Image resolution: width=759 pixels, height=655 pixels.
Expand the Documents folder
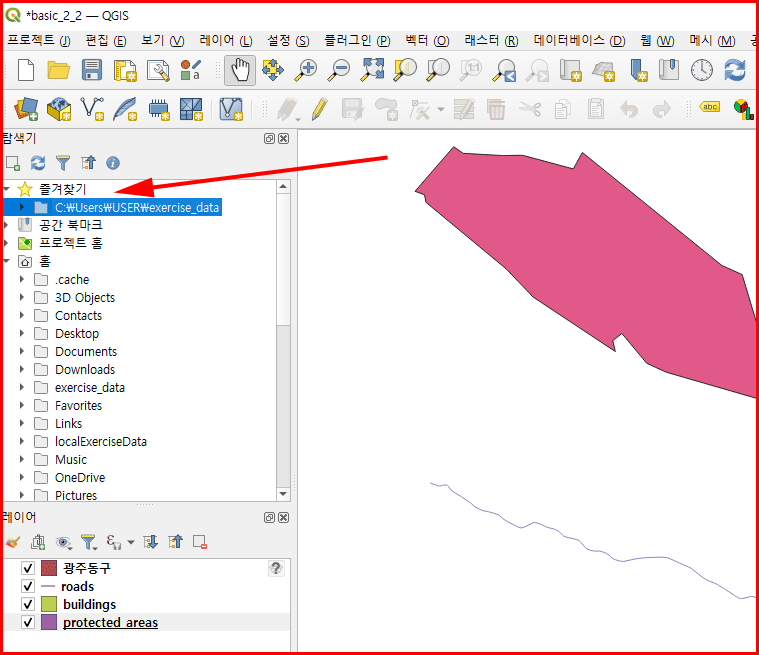click(x=22, y=351)
